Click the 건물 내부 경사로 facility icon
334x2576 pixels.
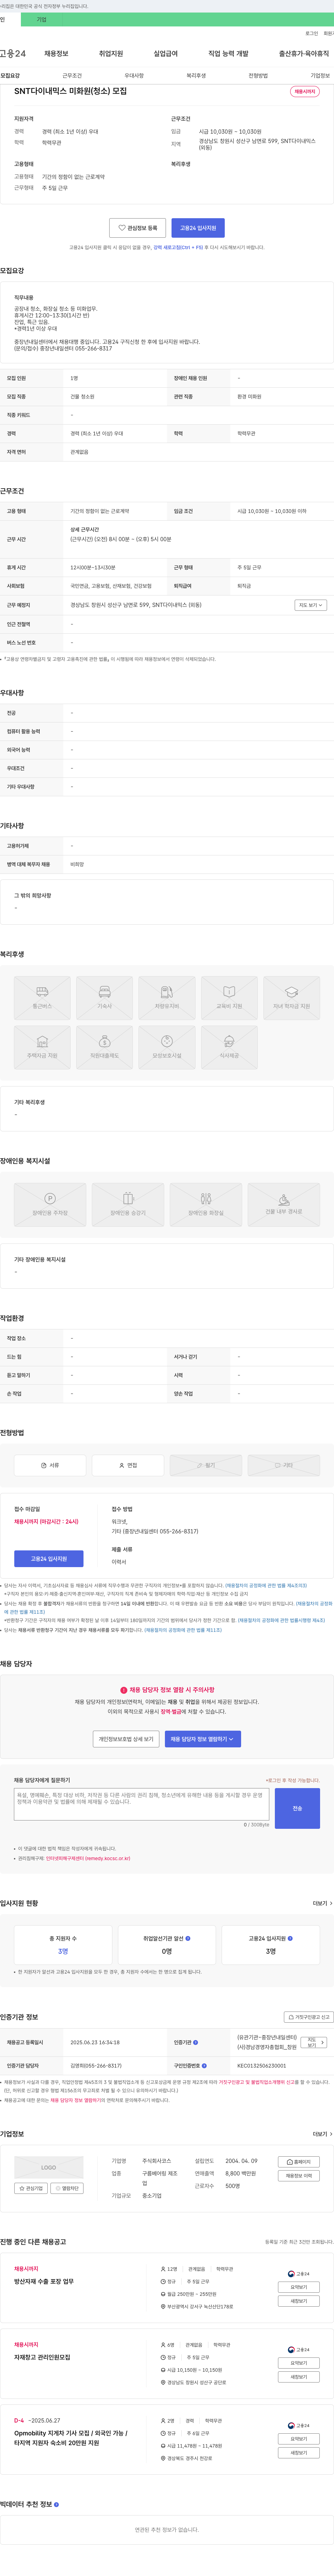click(x=284, y=1205)
